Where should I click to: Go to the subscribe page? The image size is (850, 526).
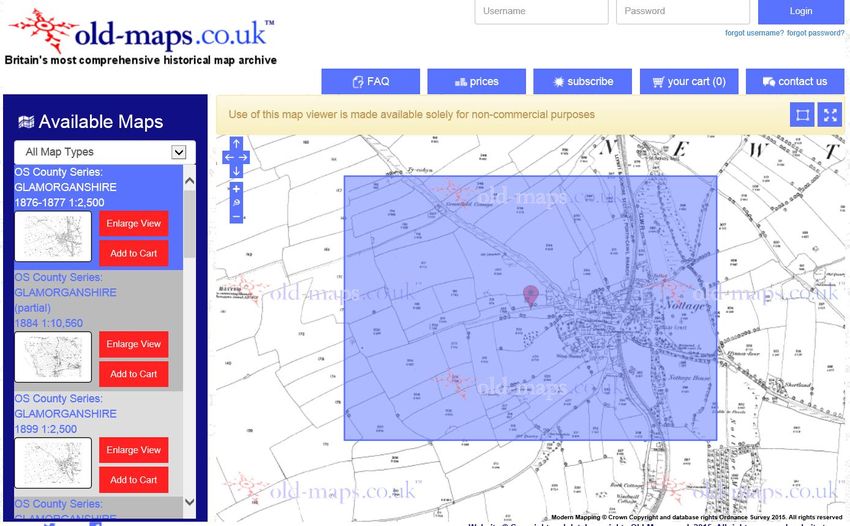582,81
